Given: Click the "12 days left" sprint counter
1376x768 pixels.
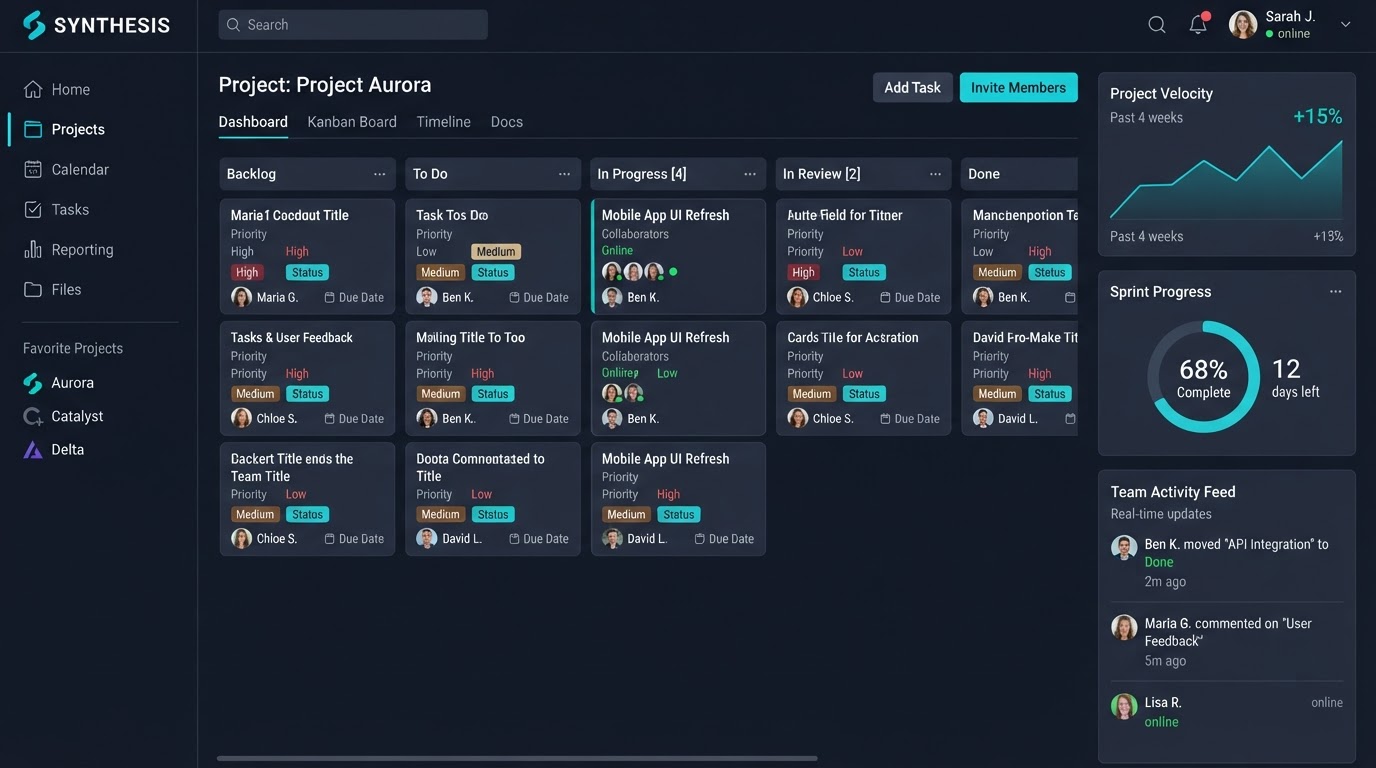Looking at the screenshot, I should click(1295, 378).
